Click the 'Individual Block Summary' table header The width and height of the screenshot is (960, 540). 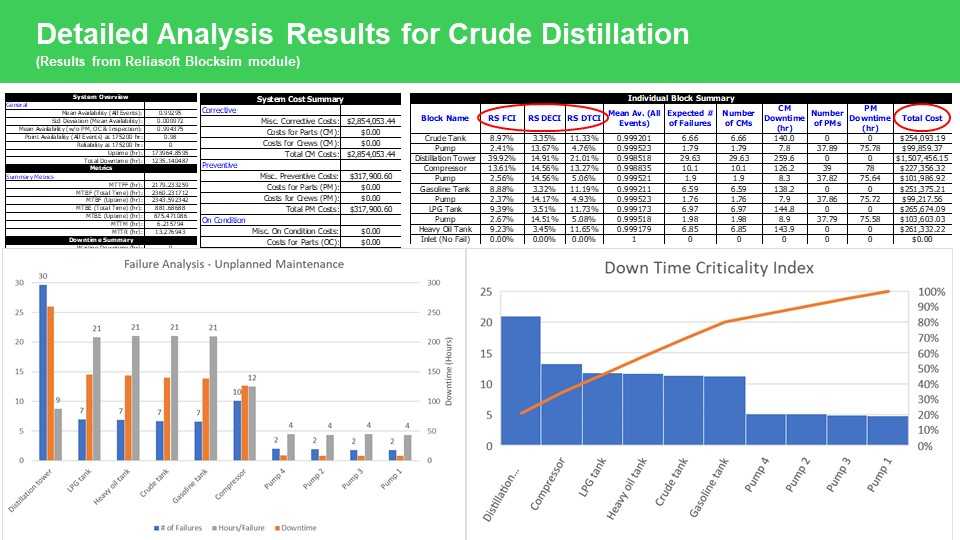click(682, 98)
